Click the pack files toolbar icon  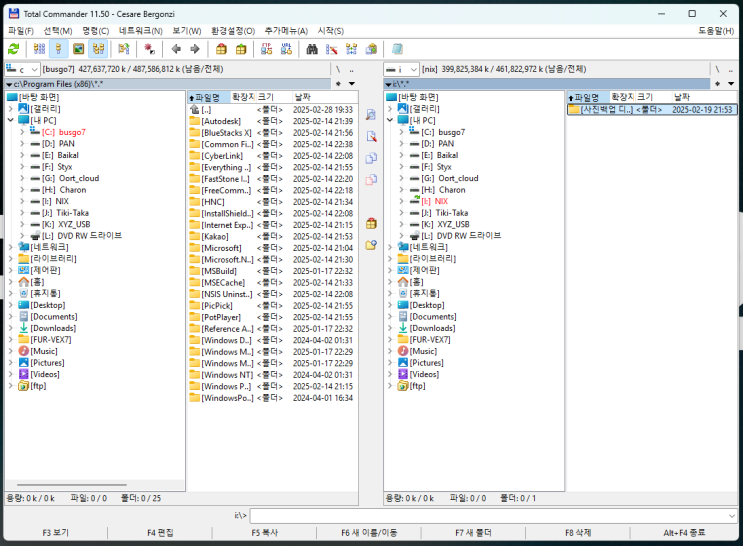[221, 49]
